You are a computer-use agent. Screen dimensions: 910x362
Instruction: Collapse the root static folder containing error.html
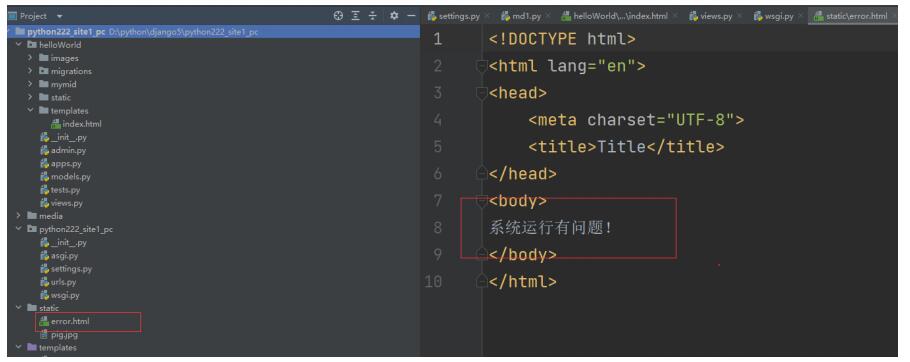[19, 308]
